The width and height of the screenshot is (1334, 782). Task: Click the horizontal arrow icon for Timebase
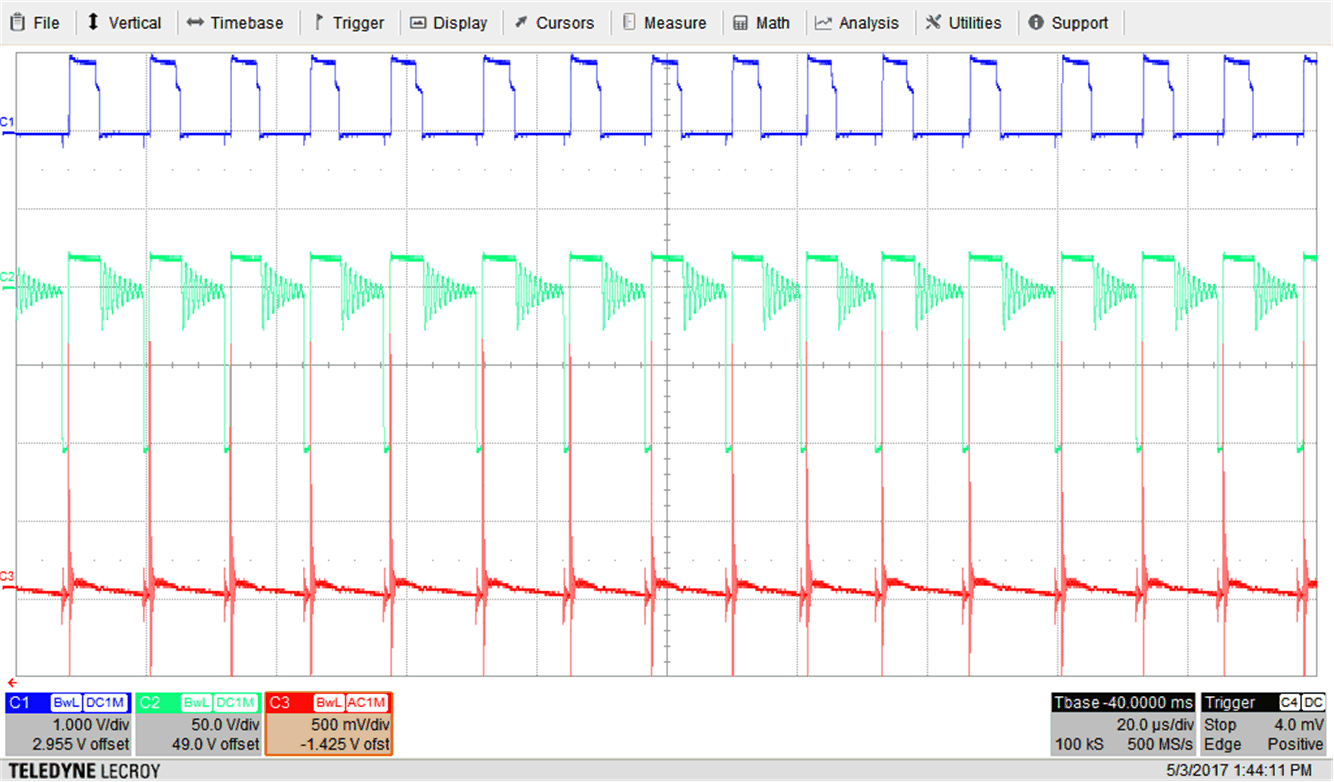tap(195, 22)
